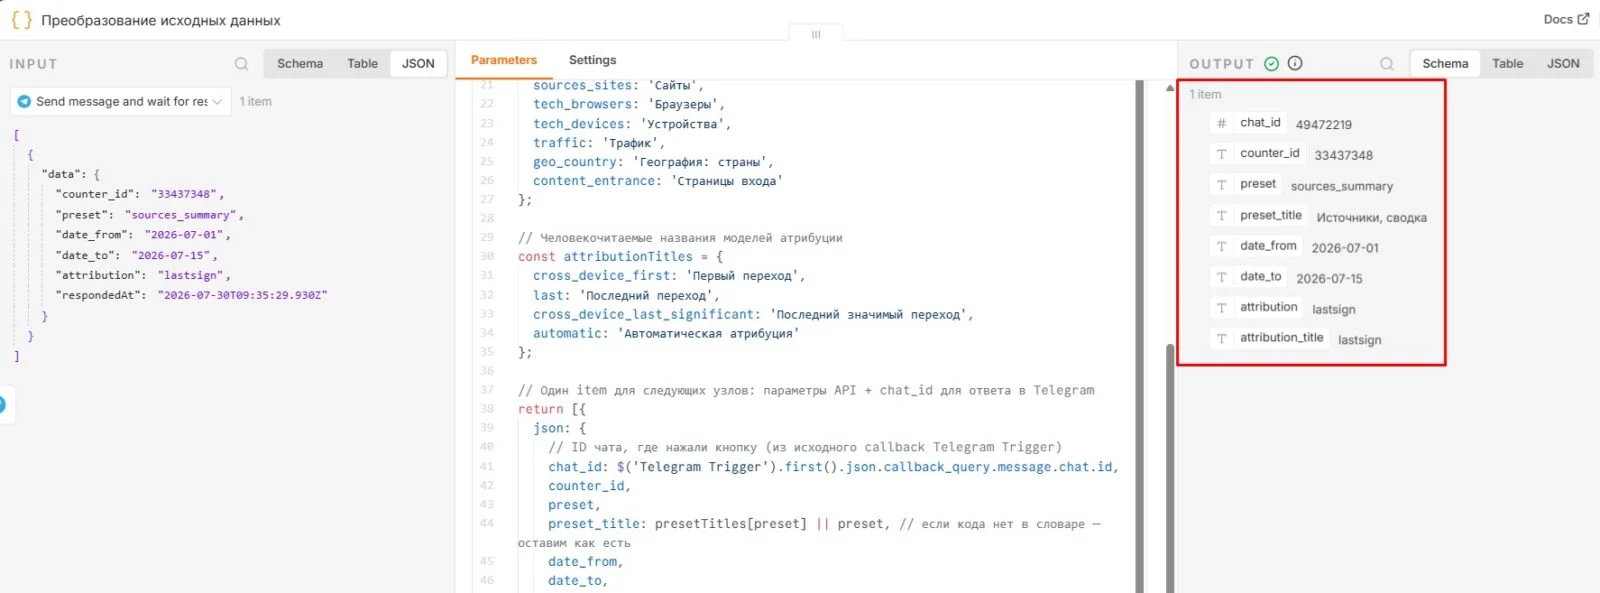Click the 'const attributionTitles' code line
Screen dimensions: 1600x593
620,257
